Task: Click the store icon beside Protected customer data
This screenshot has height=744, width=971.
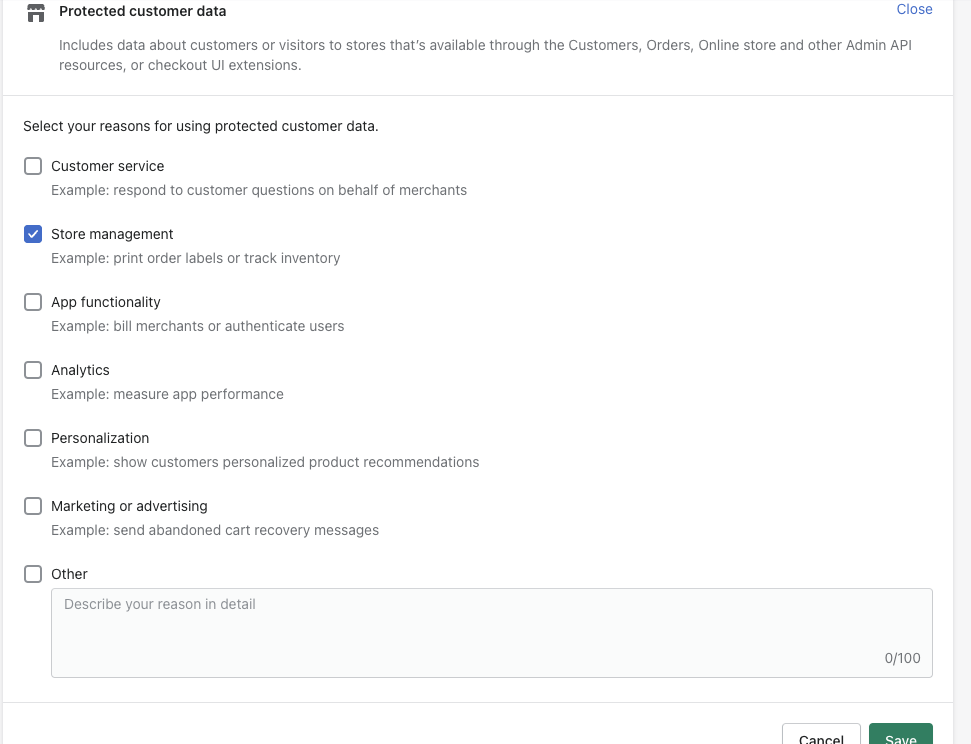Action: (x=36, y=13)
